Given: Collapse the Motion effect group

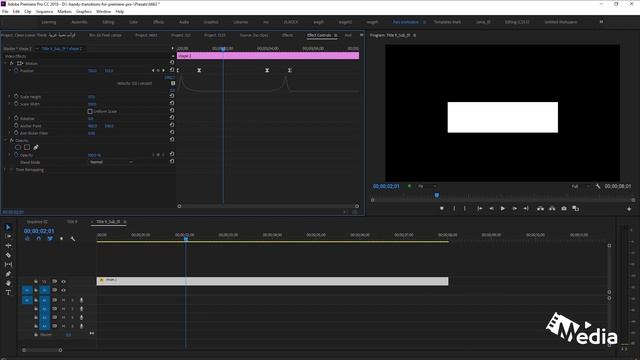Looking at the screenshot, I should click(5, 63).
